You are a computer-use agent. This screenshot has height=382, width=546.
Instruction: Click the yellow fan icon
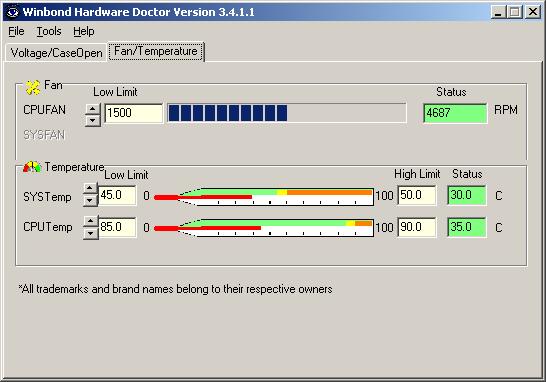click(x=33, y=87)
